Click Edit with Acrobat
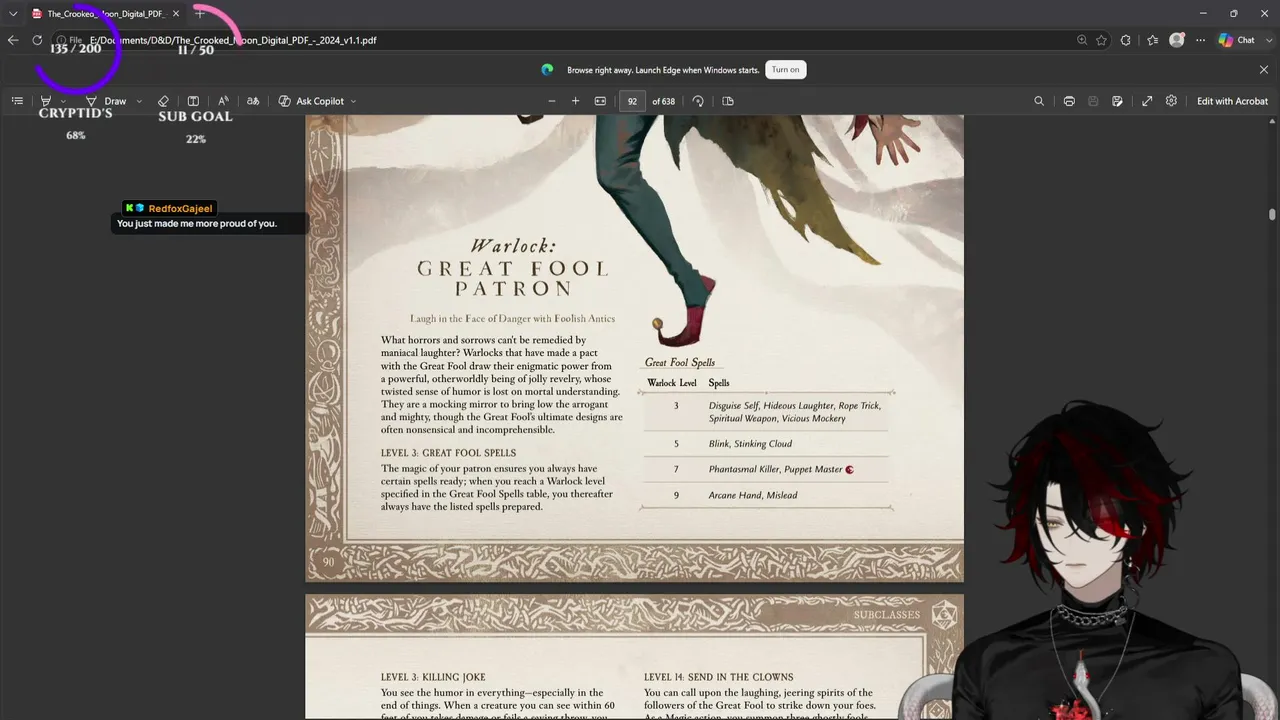Screen dimensions: 1280x720 click(x=1232, y=101)
